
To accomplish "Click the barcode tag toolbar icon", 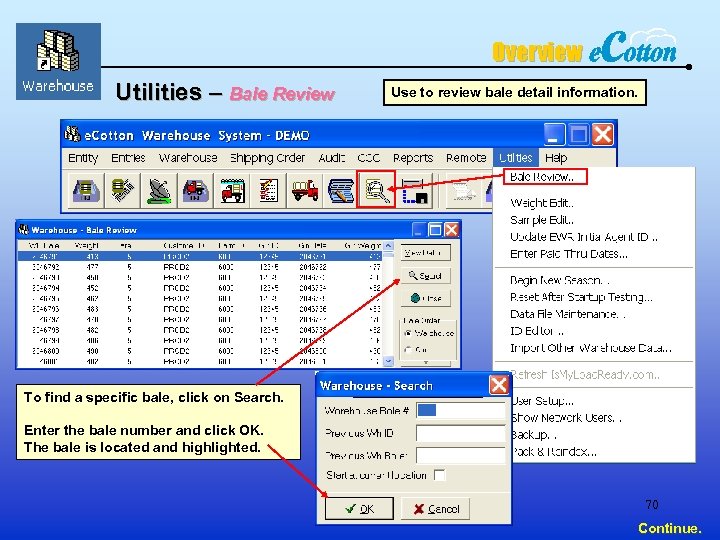I will (123, 190).
